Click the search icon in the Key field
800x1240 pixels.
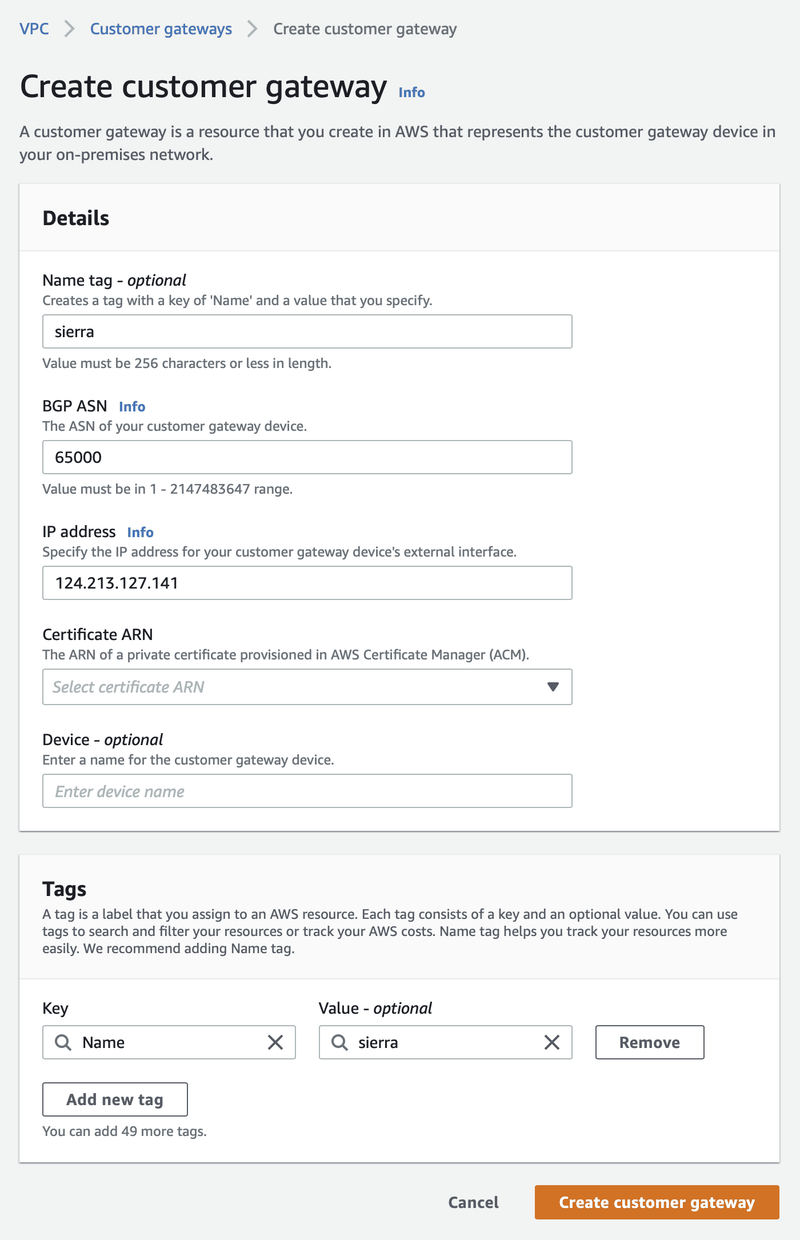(63, 1042)
